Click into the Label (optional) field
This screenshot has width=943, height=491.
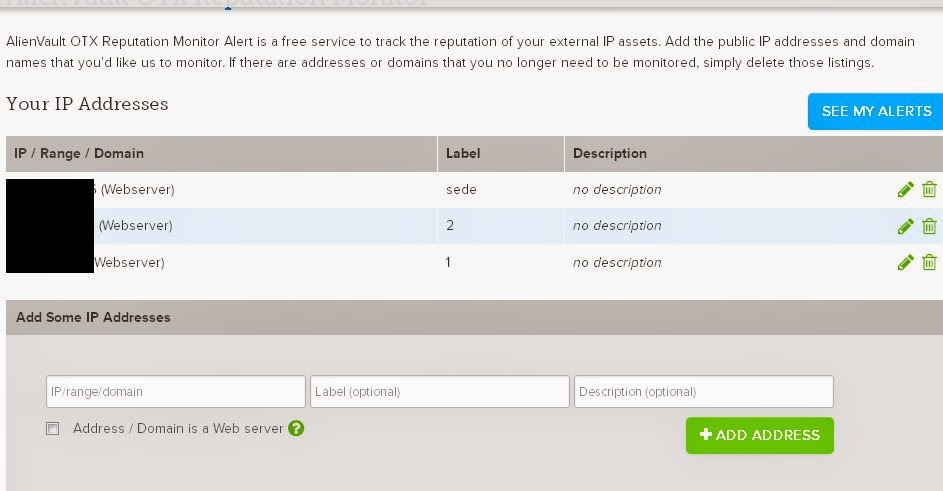440,392
